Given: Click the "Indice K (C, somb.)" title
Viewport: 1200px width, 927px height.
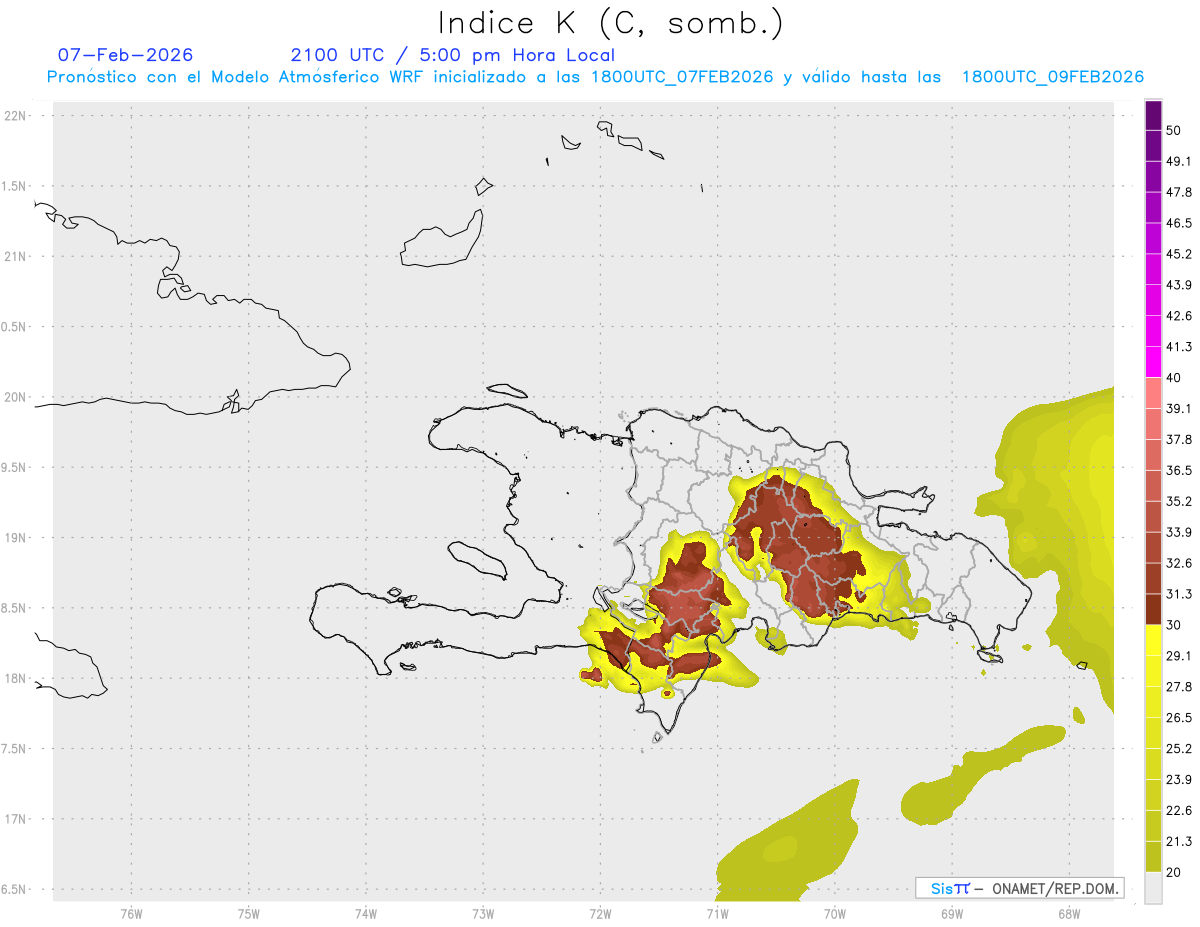Looking at the screenshot, I should [x=610, y=24].
